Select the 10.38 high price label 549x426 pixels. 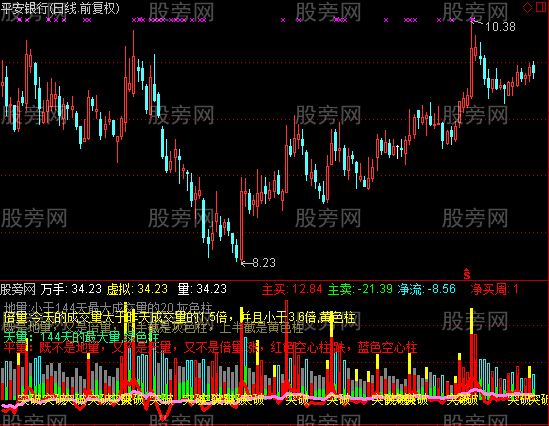click(500, 27)
